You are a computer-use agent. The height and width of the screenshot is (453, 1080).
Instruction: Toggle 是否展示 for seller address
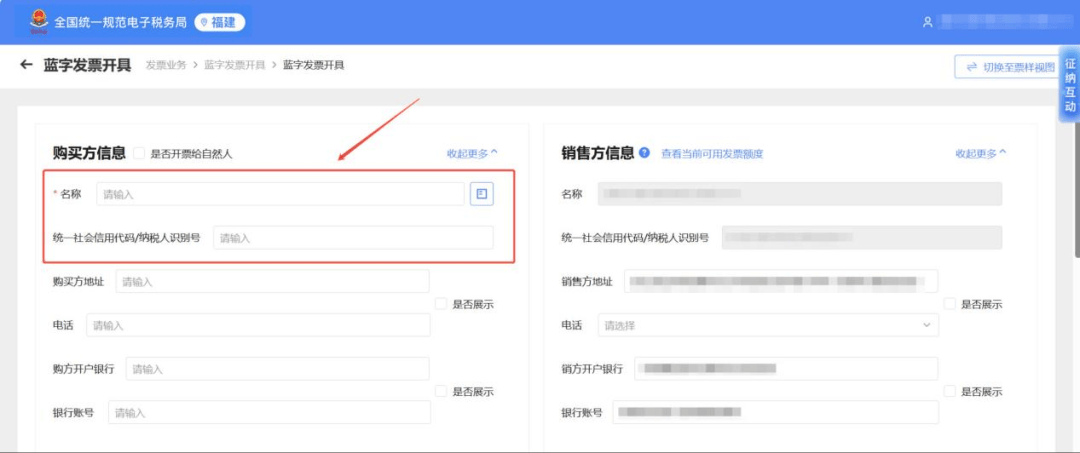949,304
